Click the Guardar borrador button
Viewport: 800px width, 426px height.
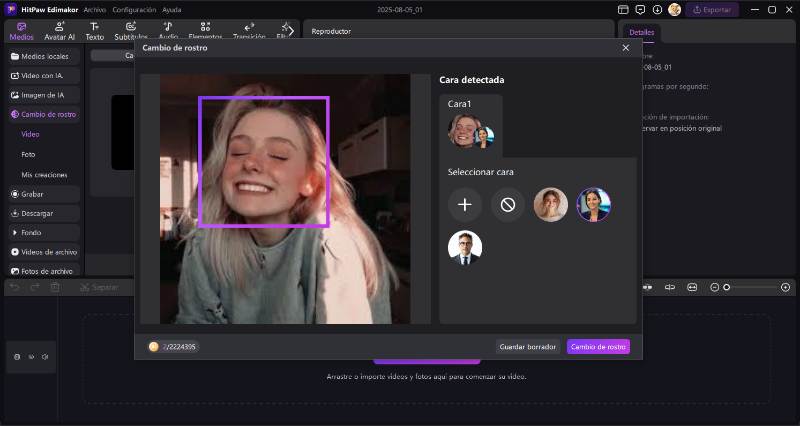pyautogui.click(x=528, y=346)
